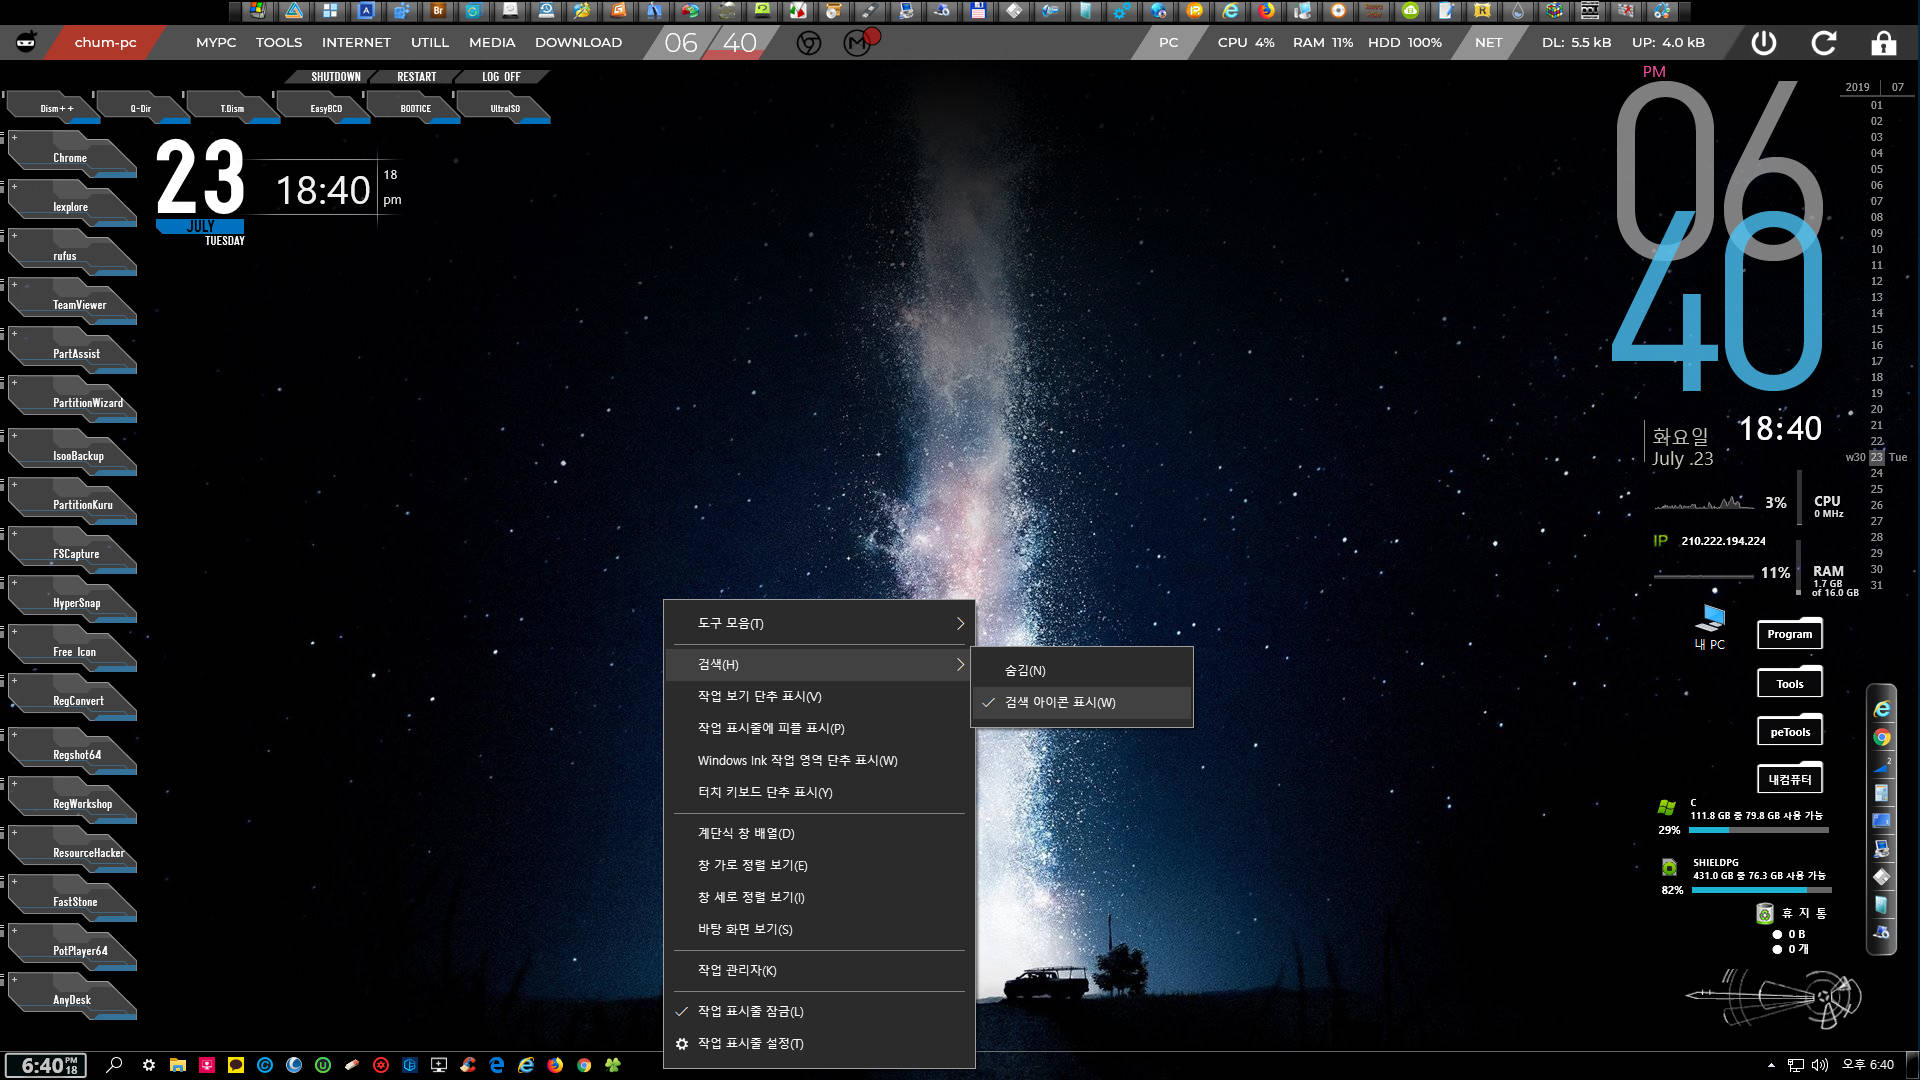This screenshot has height=1080, width=1920.
Task: Open the INTERNET dropdown in the top bar
Action: (x=356, y=42)
